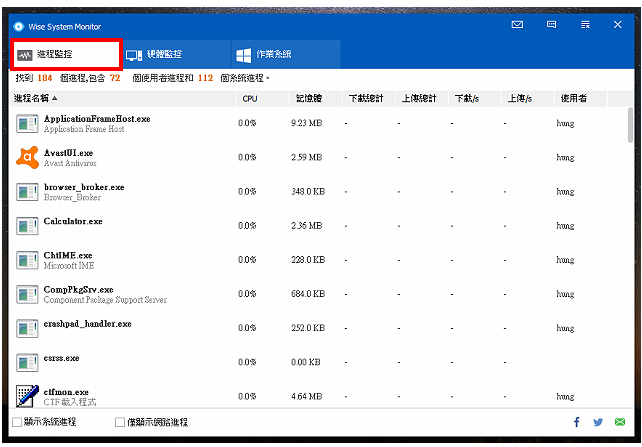Select the CompPkgSrv.exe process name

click(x=79, y=289)
